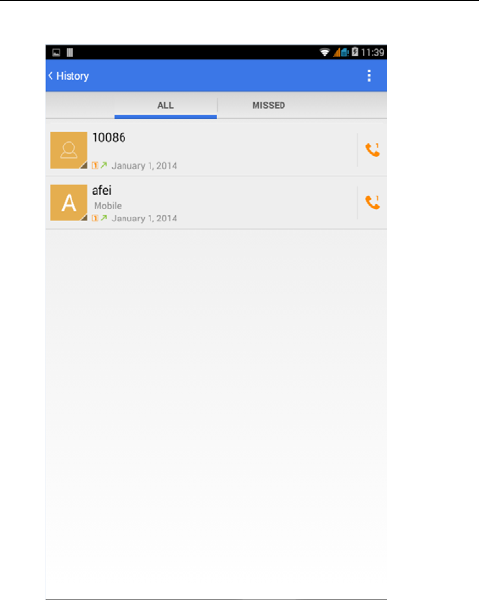
Task: Open the afei call log entry
Action: click(x=202, y=203)
